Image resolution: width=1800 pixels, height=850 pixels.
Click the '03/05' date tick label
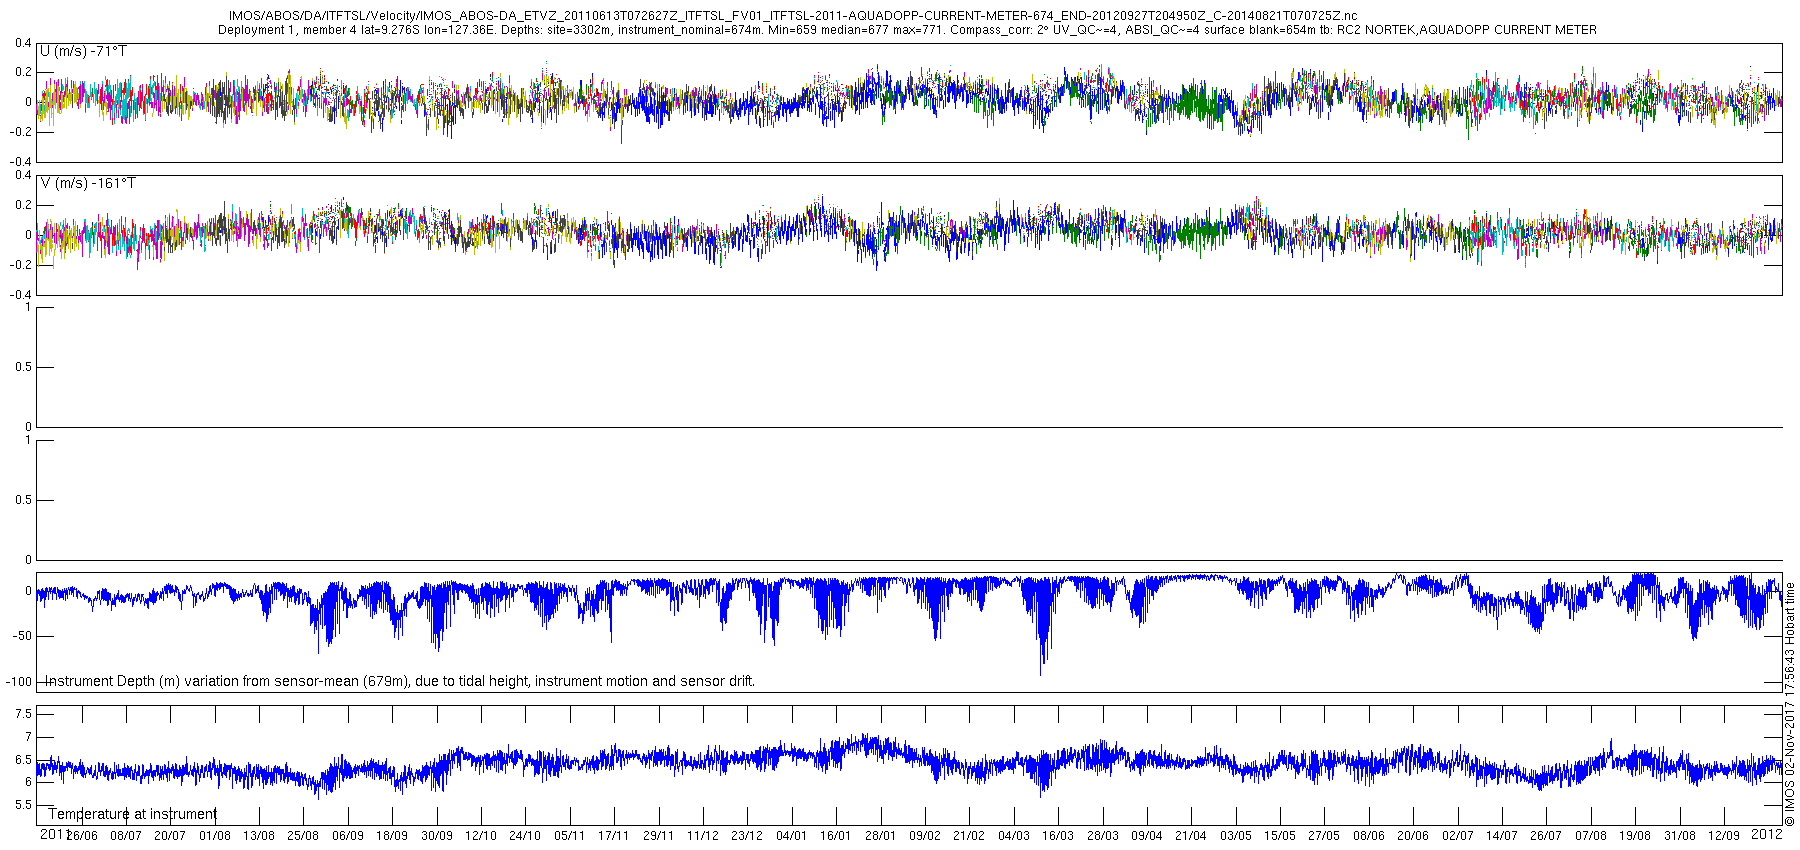[1235, 836]
